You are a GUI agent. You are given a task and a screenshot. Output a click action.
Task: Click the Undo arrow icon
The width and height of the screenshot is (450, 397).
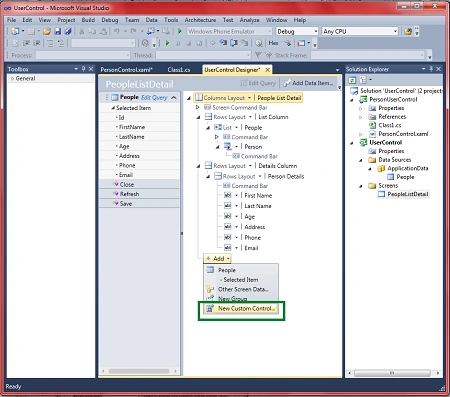coord(116,31)
